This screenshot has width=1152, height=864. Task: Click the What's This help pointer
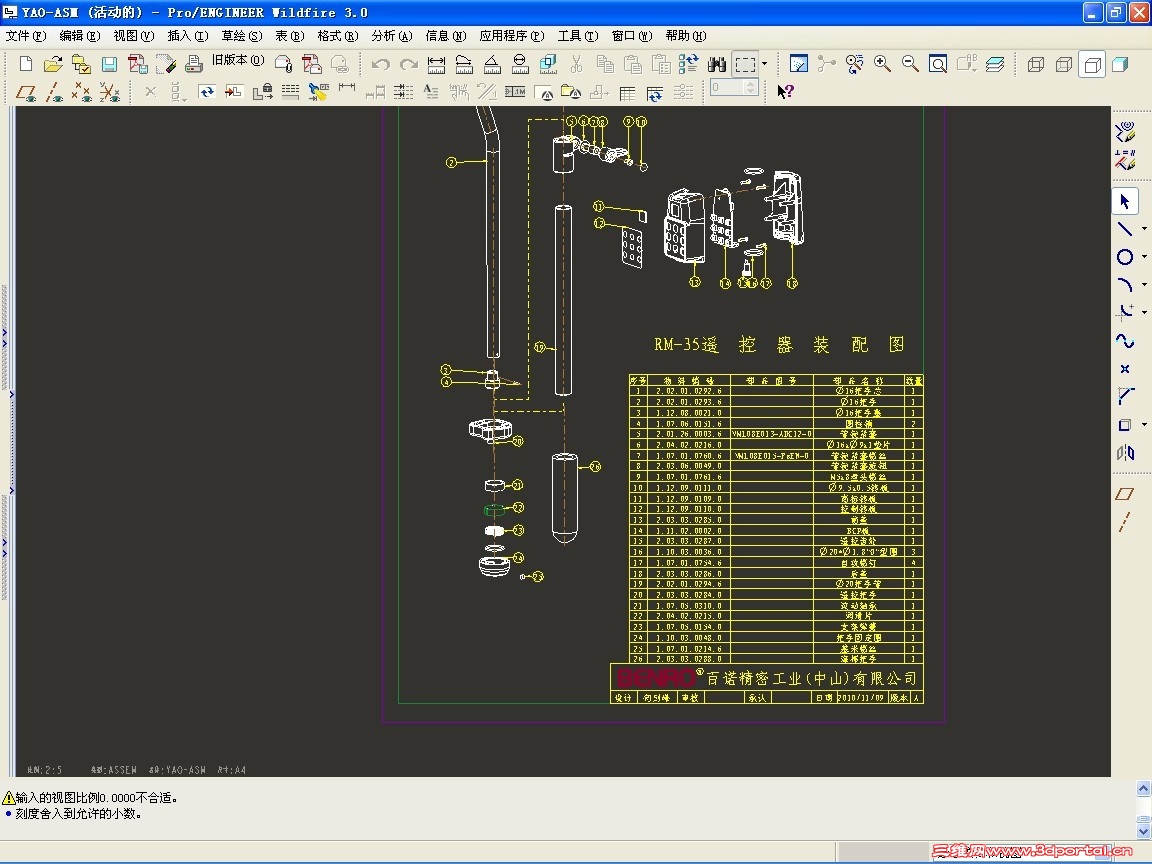[x=786, y=92]
